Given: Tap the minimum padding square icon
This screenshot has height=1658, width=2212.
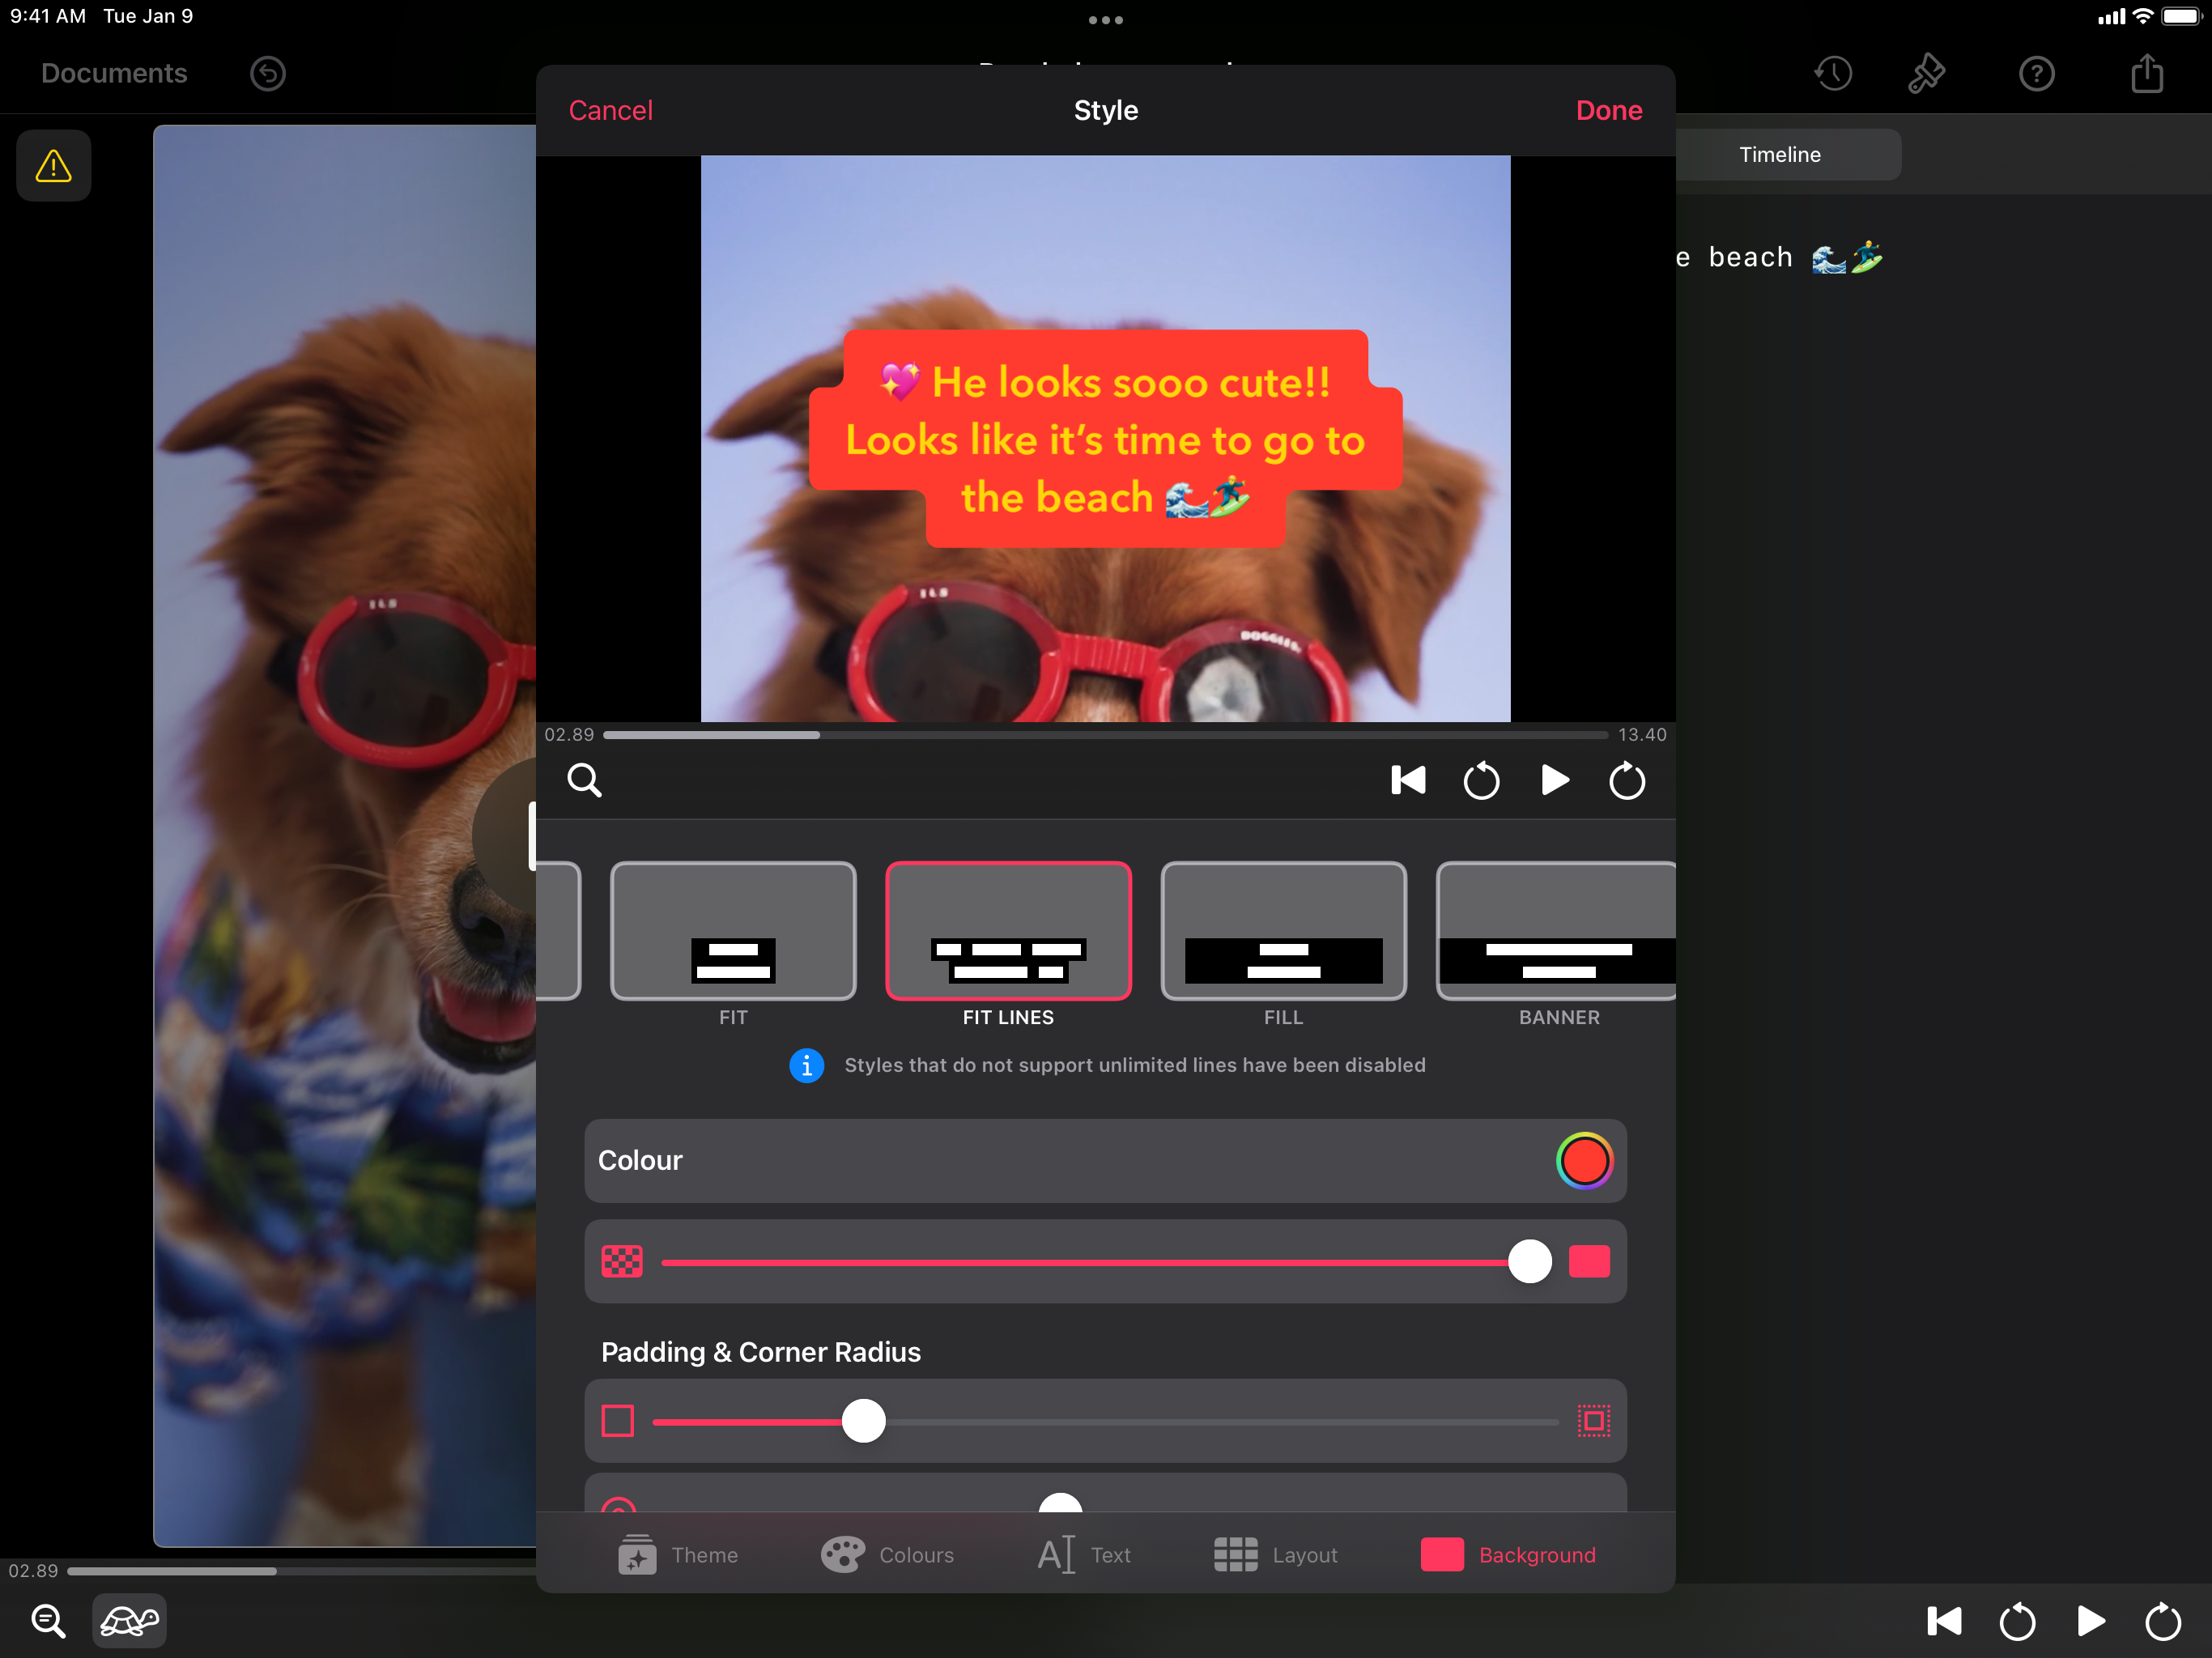Looking at the screenshot, I should point(618,1421).
